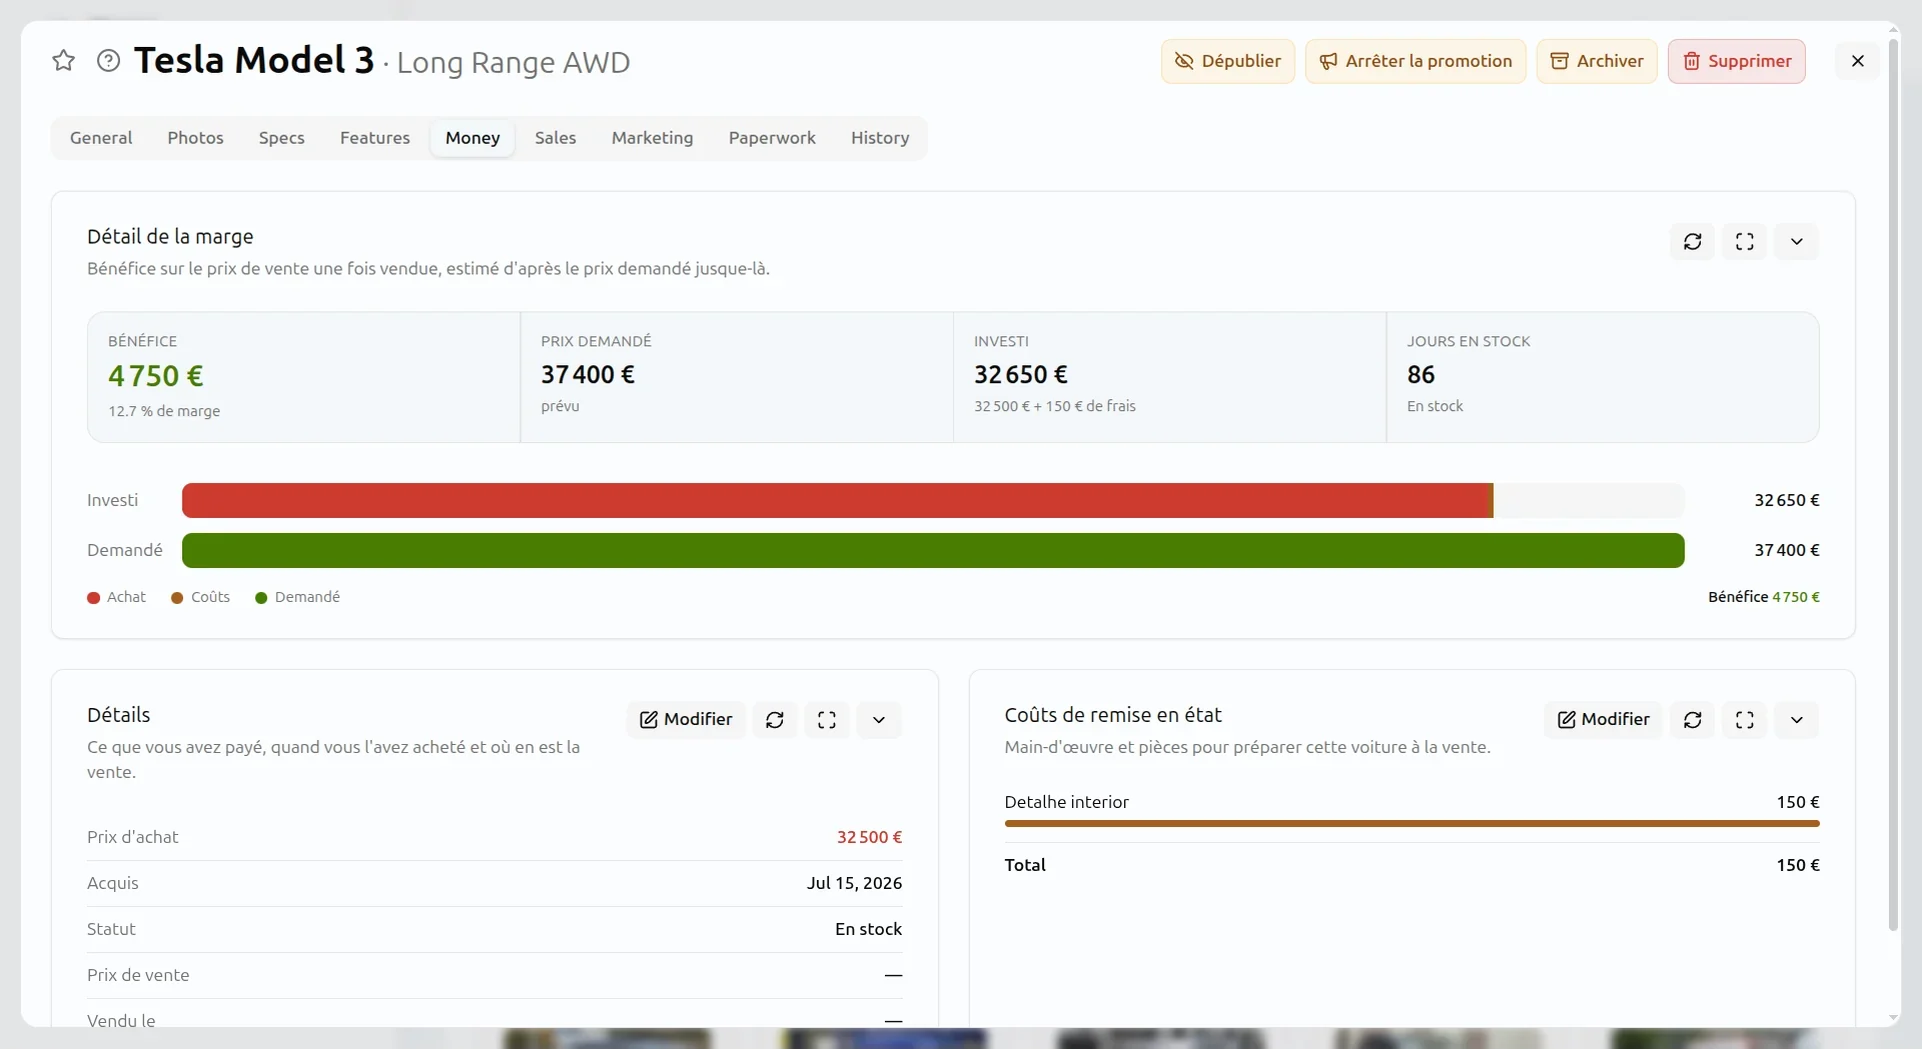1922x1049 pixels.
Task: Open the help question mark icon
Action: 108,61
